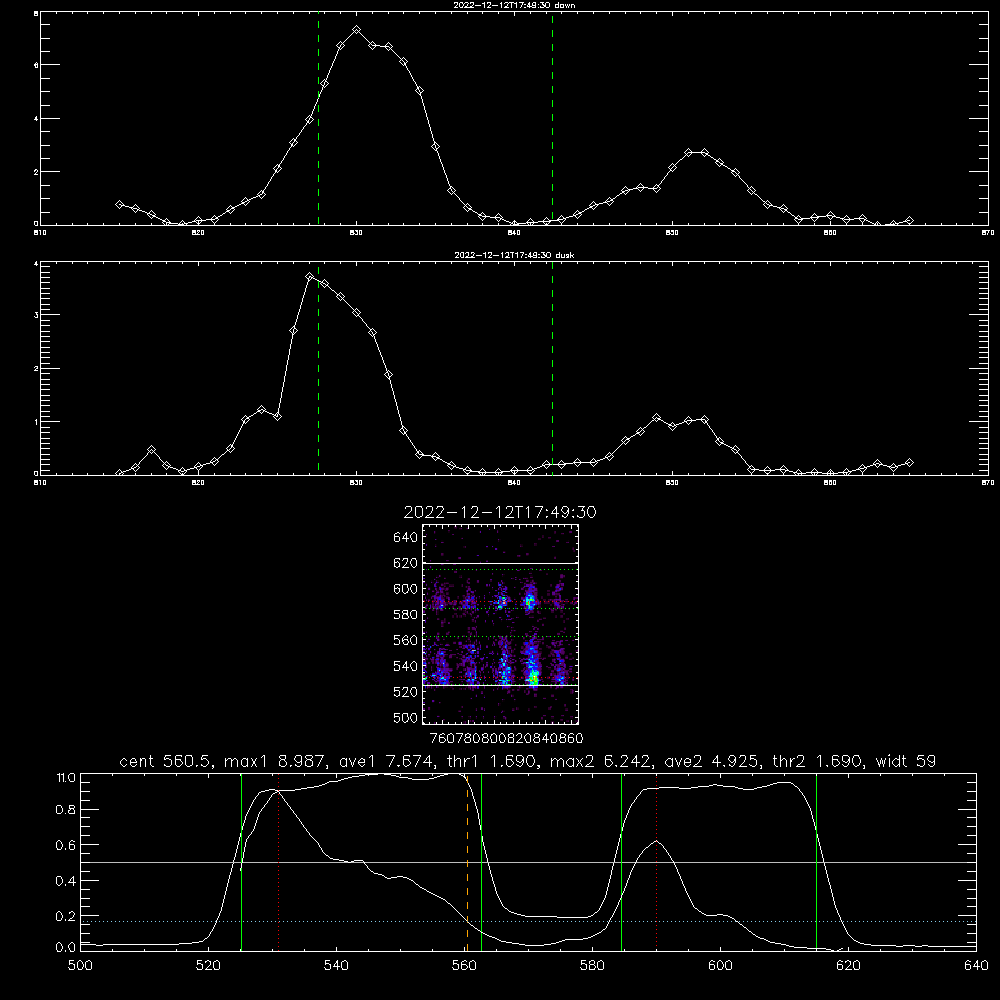Click the red dotted peak line near 531
Viewport: 1000px width, 1000px height.
pyautogui.click(x=279, y=862)
